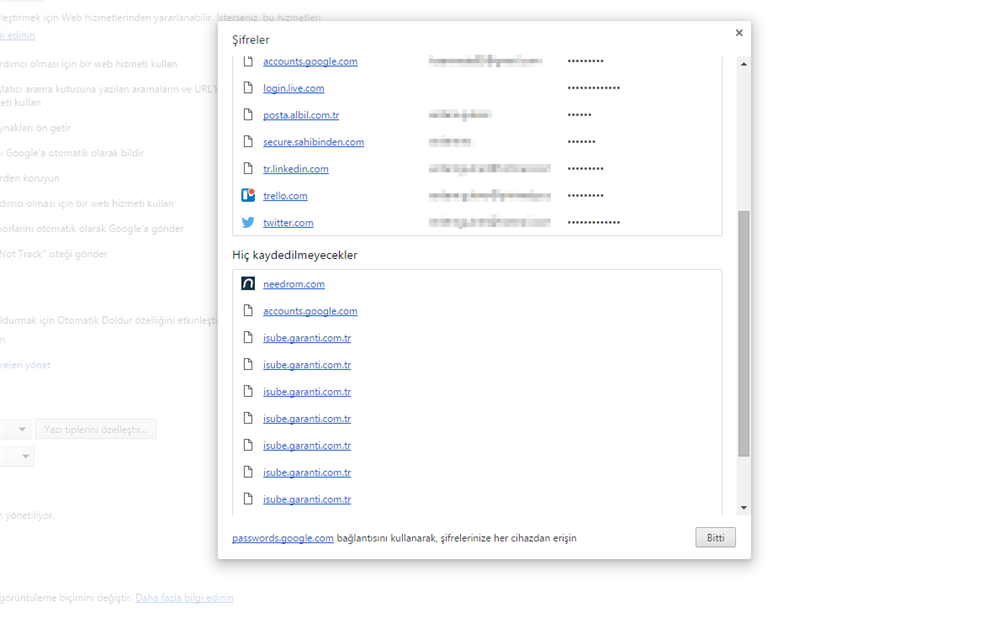
Task: Open the twitter.com saved password link
Action: point(288,223)
